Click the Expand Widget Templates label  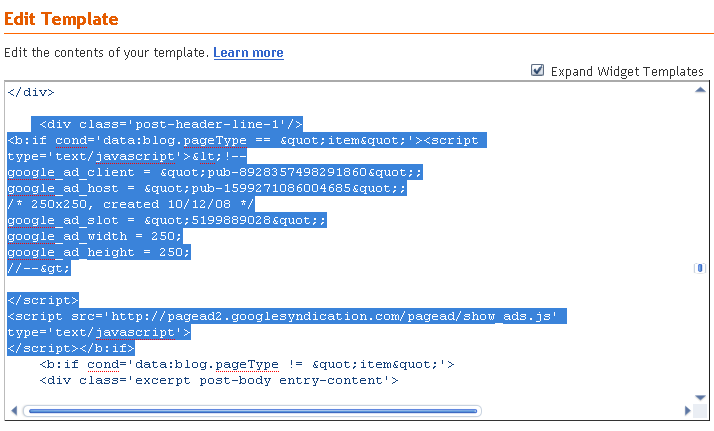click(627, 71)
